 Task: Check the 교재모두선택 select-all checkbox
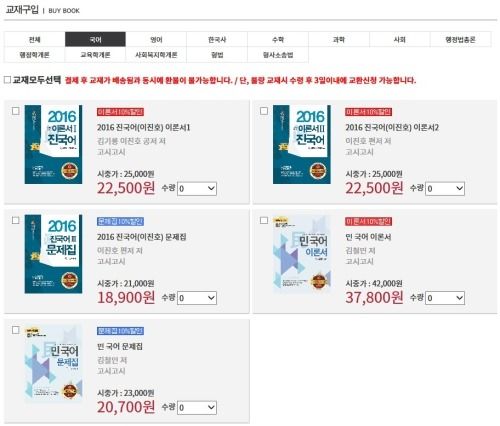point(7,80)
